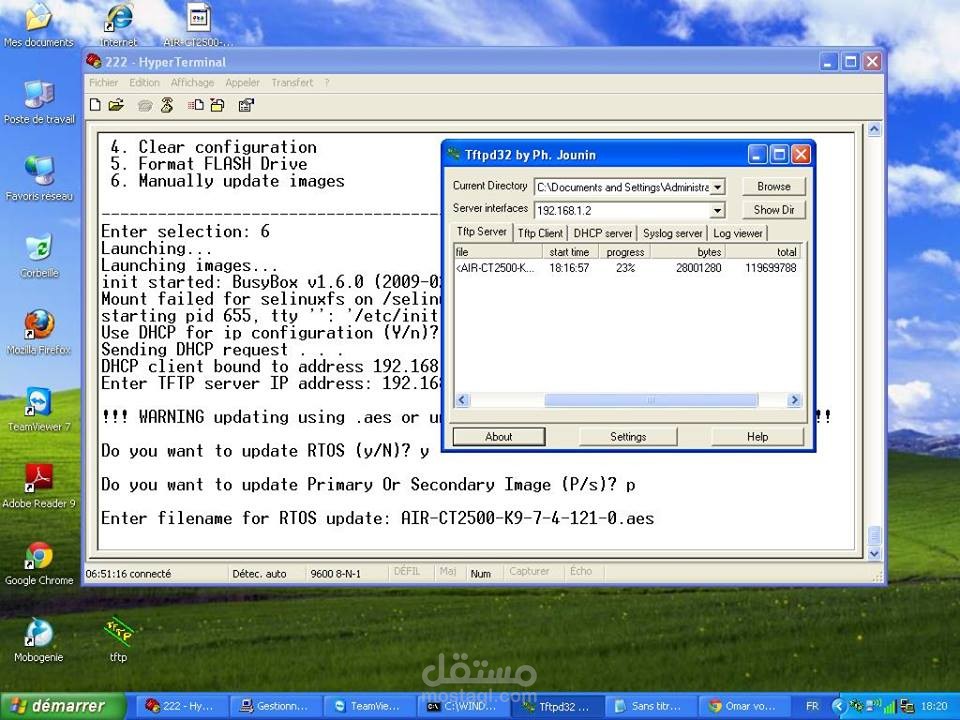Open the Corbeille recycle bin icon
960x720 pixels.
39,256
